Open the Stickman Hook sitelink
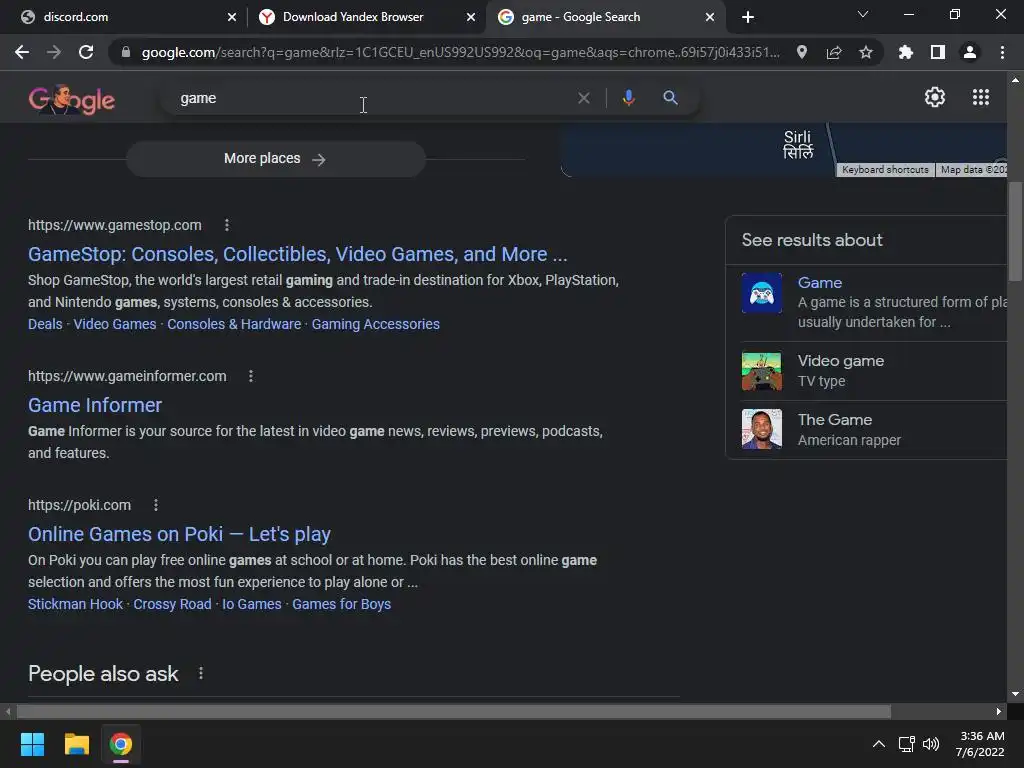Image resolution: width=1024 pixels, height=768 pixels. (75, 604)
